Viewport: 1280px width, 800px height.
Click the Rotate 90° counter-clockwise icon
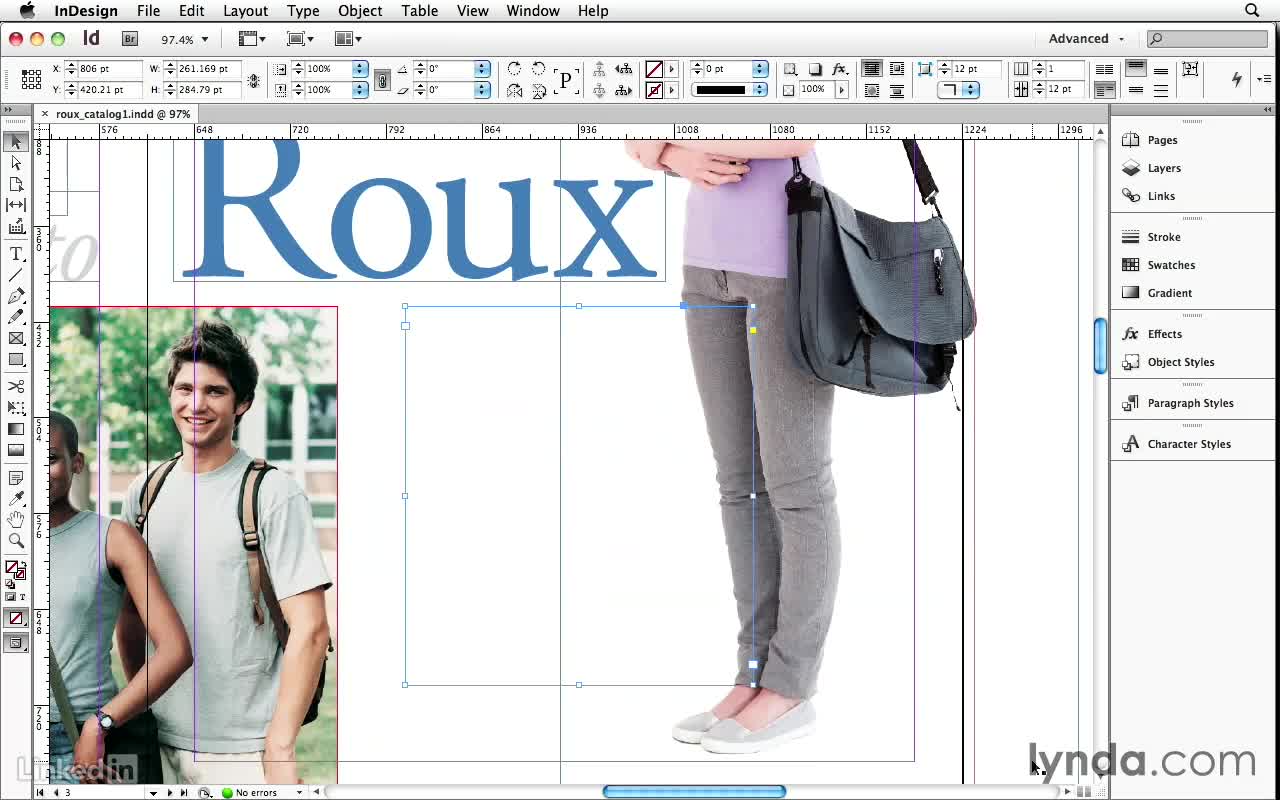539,69
